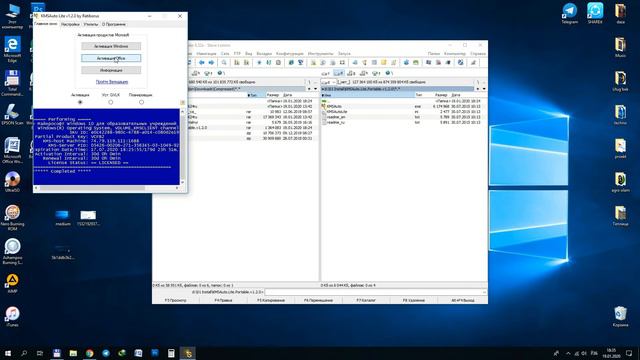This screenshot has height=360, width=640.
Task: Open Утилиты tab in KMSAuto Lite
Action: 91,24
